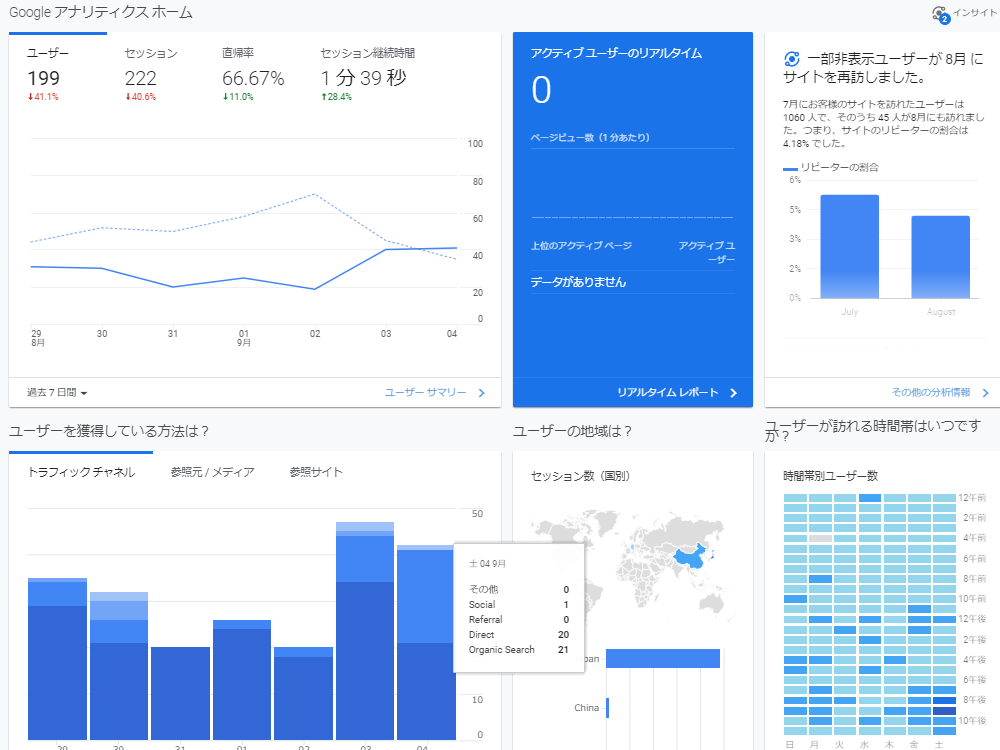Click the traffic channel bar for day 29
Screen dimensions: 1000x750
point(57,659)
